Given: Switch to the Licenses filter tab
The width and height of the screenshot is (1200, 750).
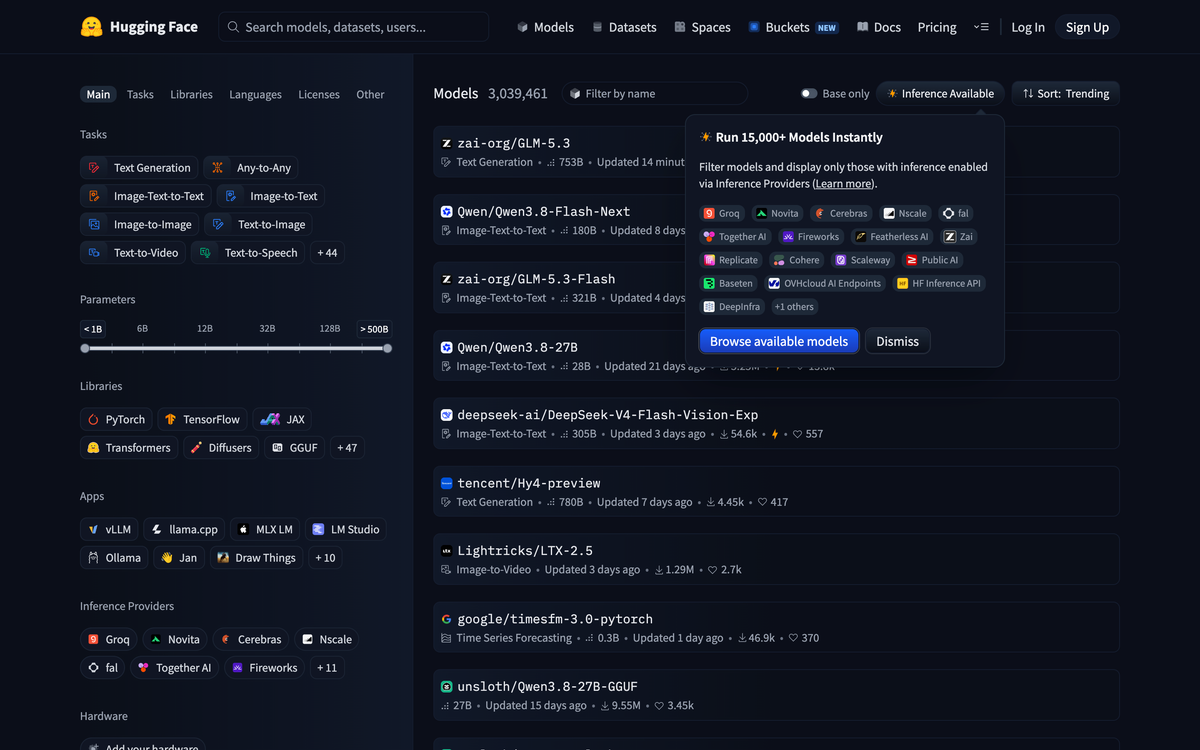Looking at the screenshot, I should click(319, 94).
